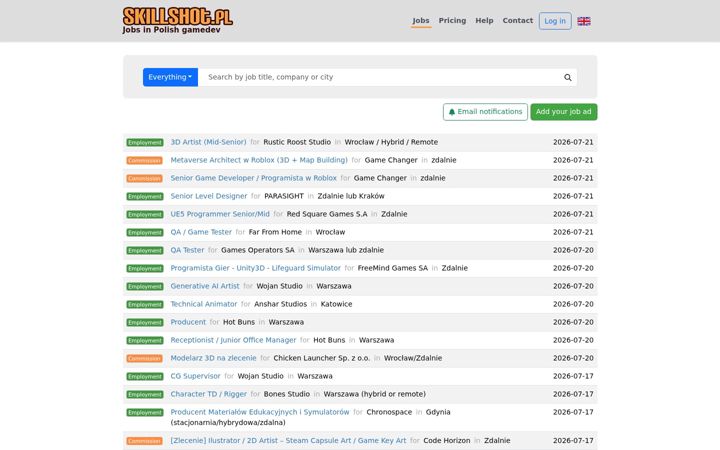Click company name Rustic Roost Studio

(x=297, y=142)
